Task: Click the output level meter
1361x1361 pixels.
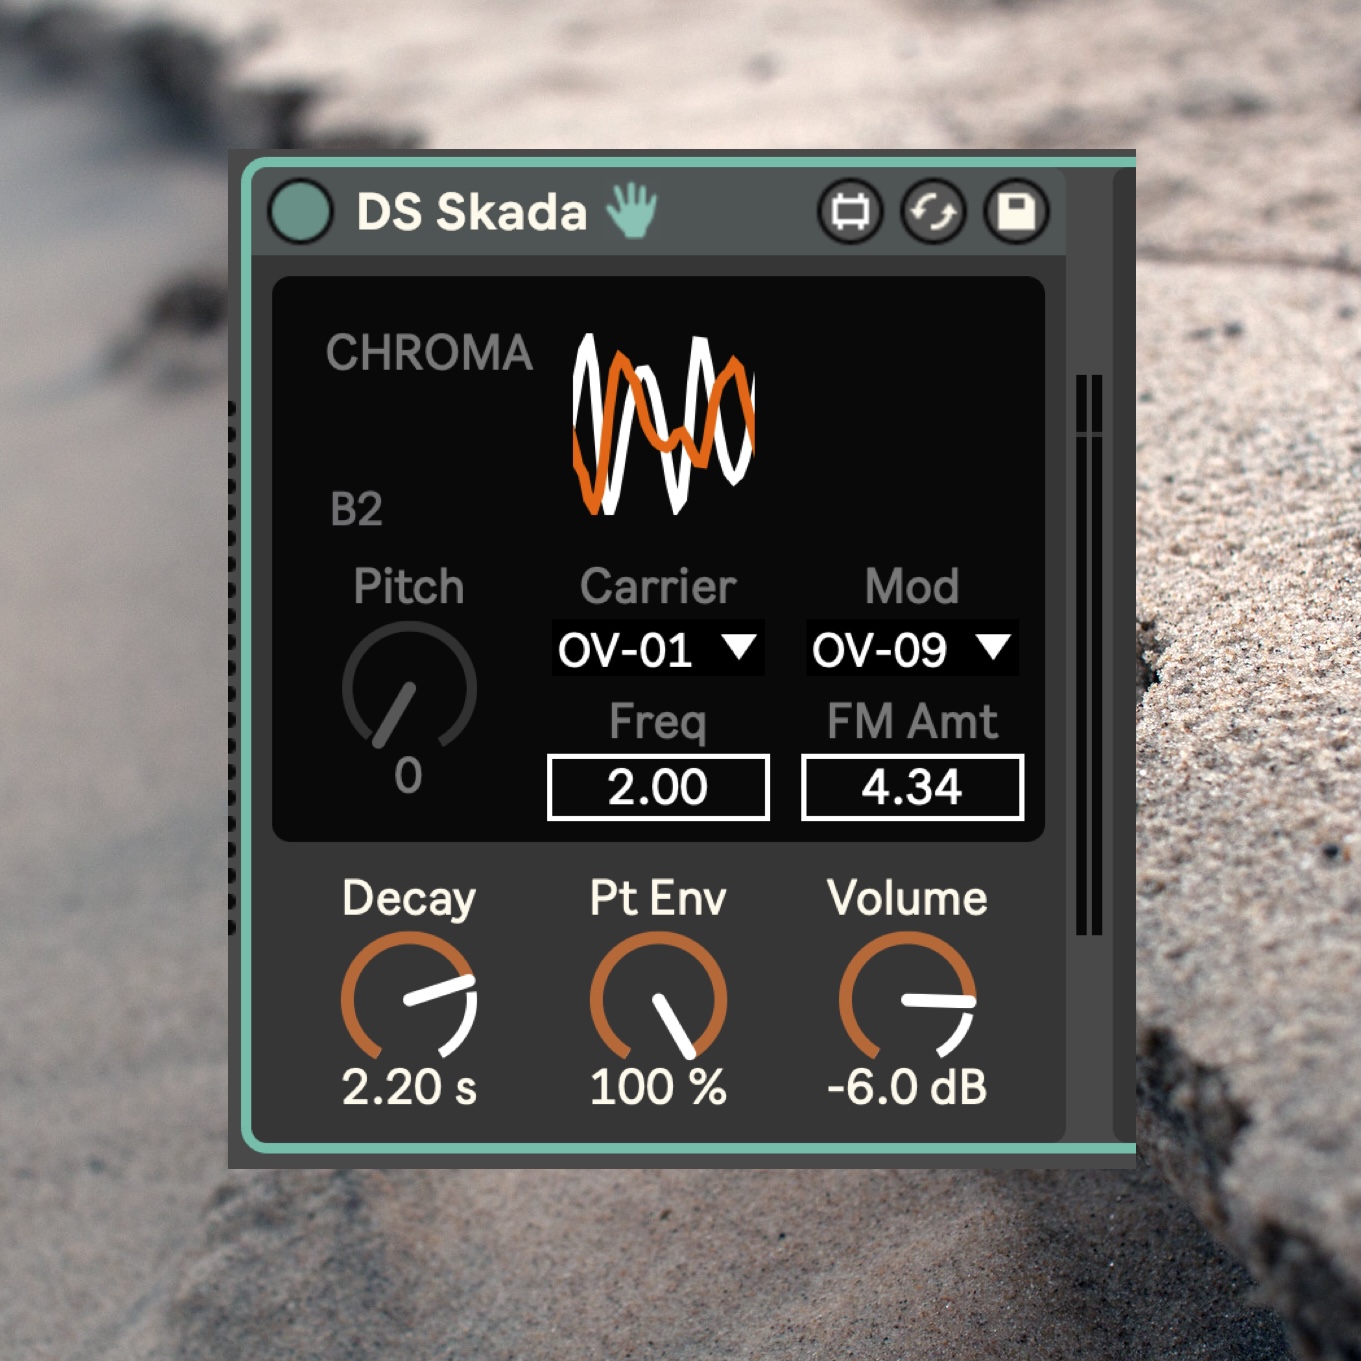Action: click(1089, 655)
